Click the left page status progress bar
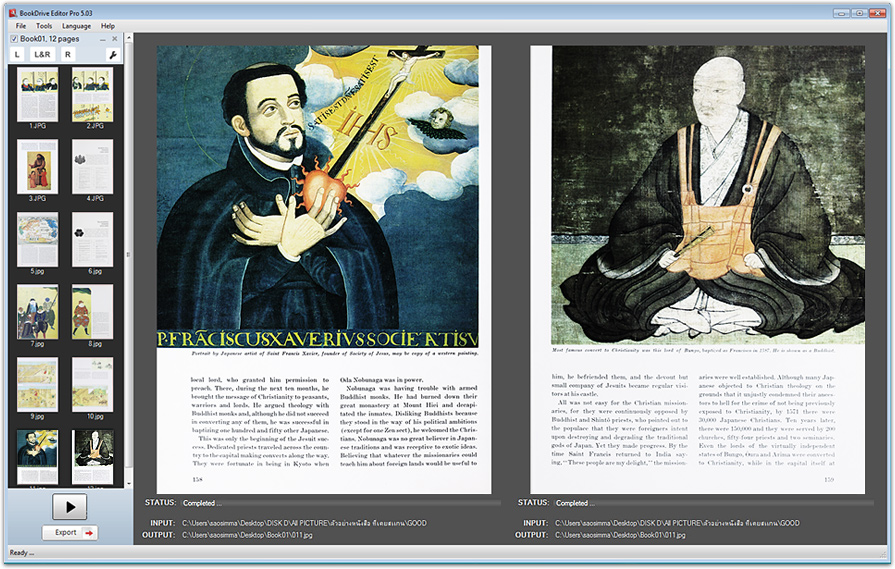 click(341, 503)
